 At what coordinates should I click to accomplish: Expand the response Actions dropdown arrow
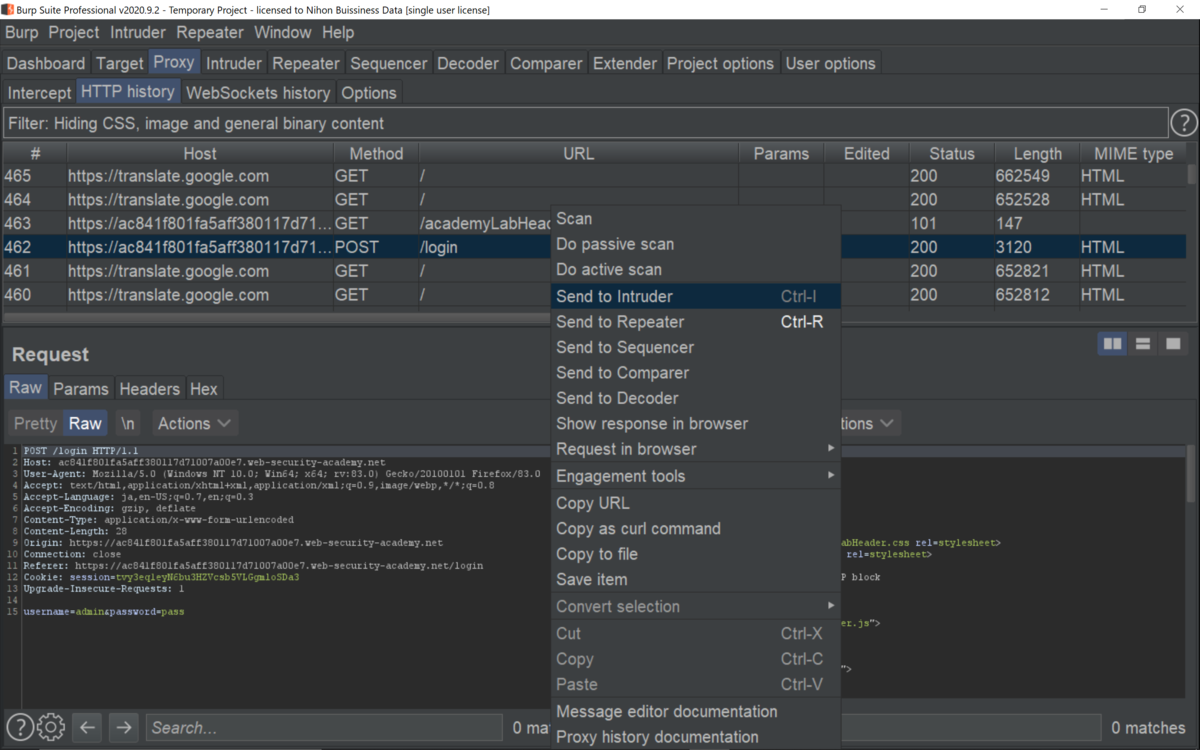pyautogui.click(x=886, y=423)
